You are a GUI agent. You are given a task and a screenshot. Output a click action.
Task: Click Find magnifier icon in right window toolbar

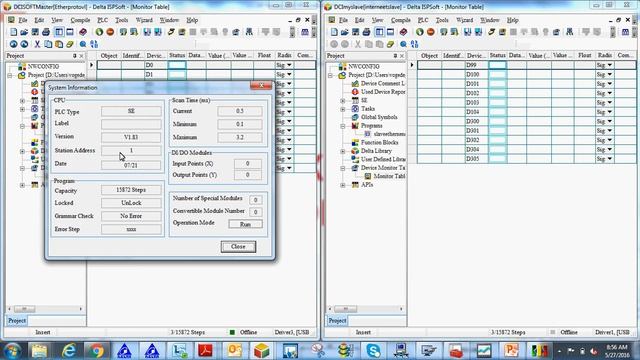(403, 44)
